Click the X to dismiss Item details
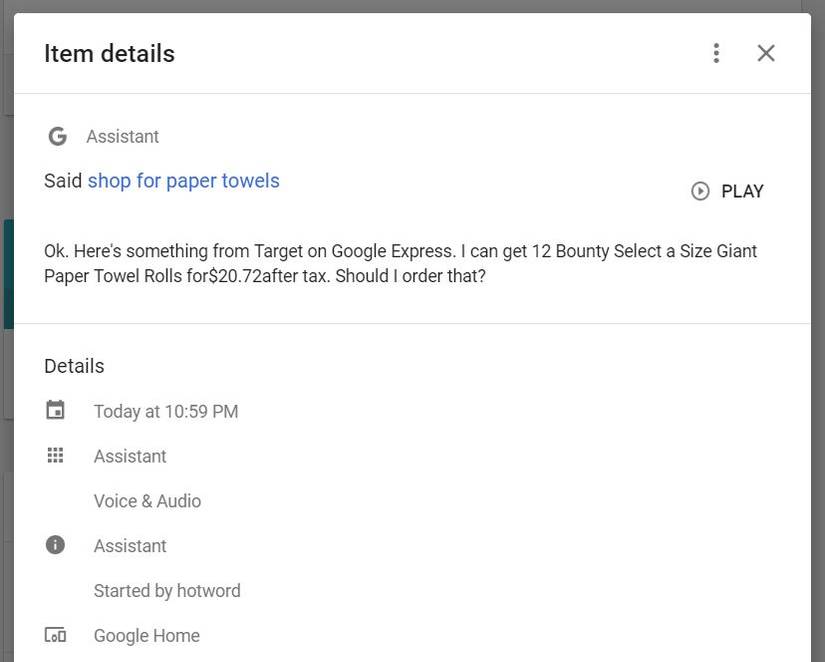 point(766,53)
